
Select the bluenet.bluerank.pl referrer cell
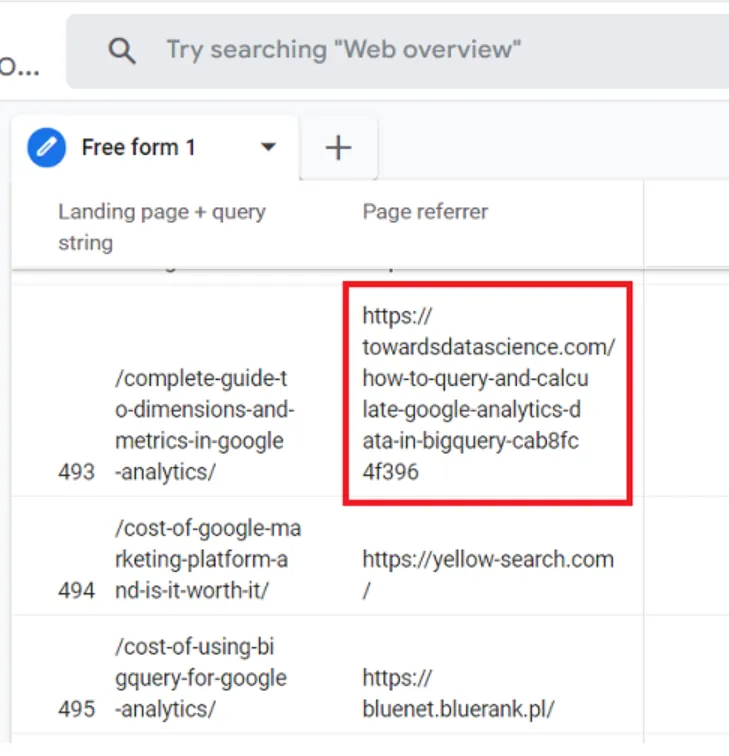pos(457,692)
